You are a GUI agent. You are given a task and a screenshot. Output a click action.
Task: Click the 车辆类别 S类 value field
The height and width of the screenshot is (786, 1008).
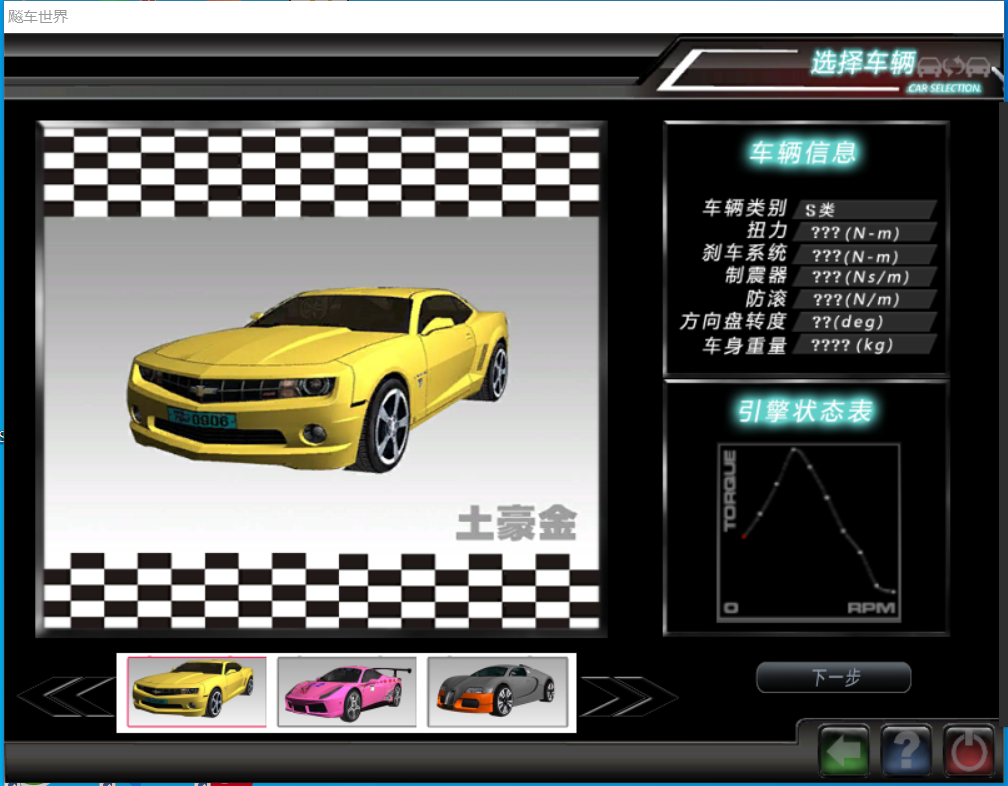(864, 210)
